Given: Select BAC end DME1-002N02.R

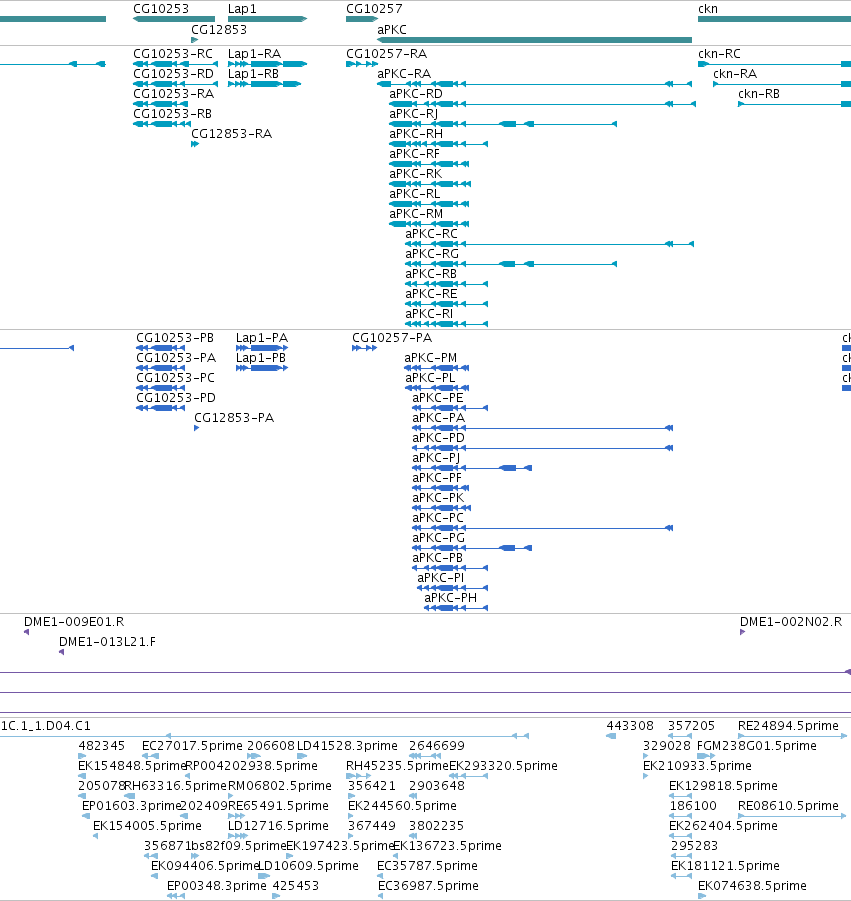Looking at the screenshot, I should coord(742,632).
